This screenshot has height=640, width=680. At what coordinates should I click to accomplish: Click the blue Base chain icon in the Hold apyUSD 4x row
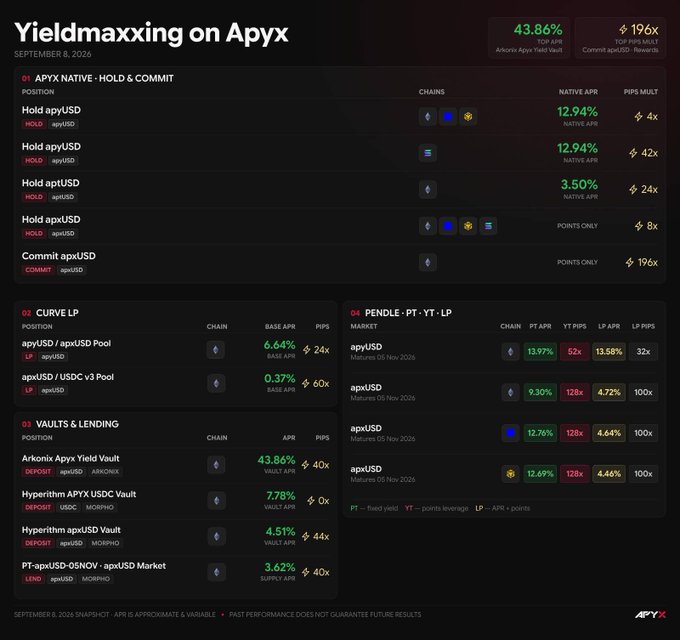[x=448, y=117]
